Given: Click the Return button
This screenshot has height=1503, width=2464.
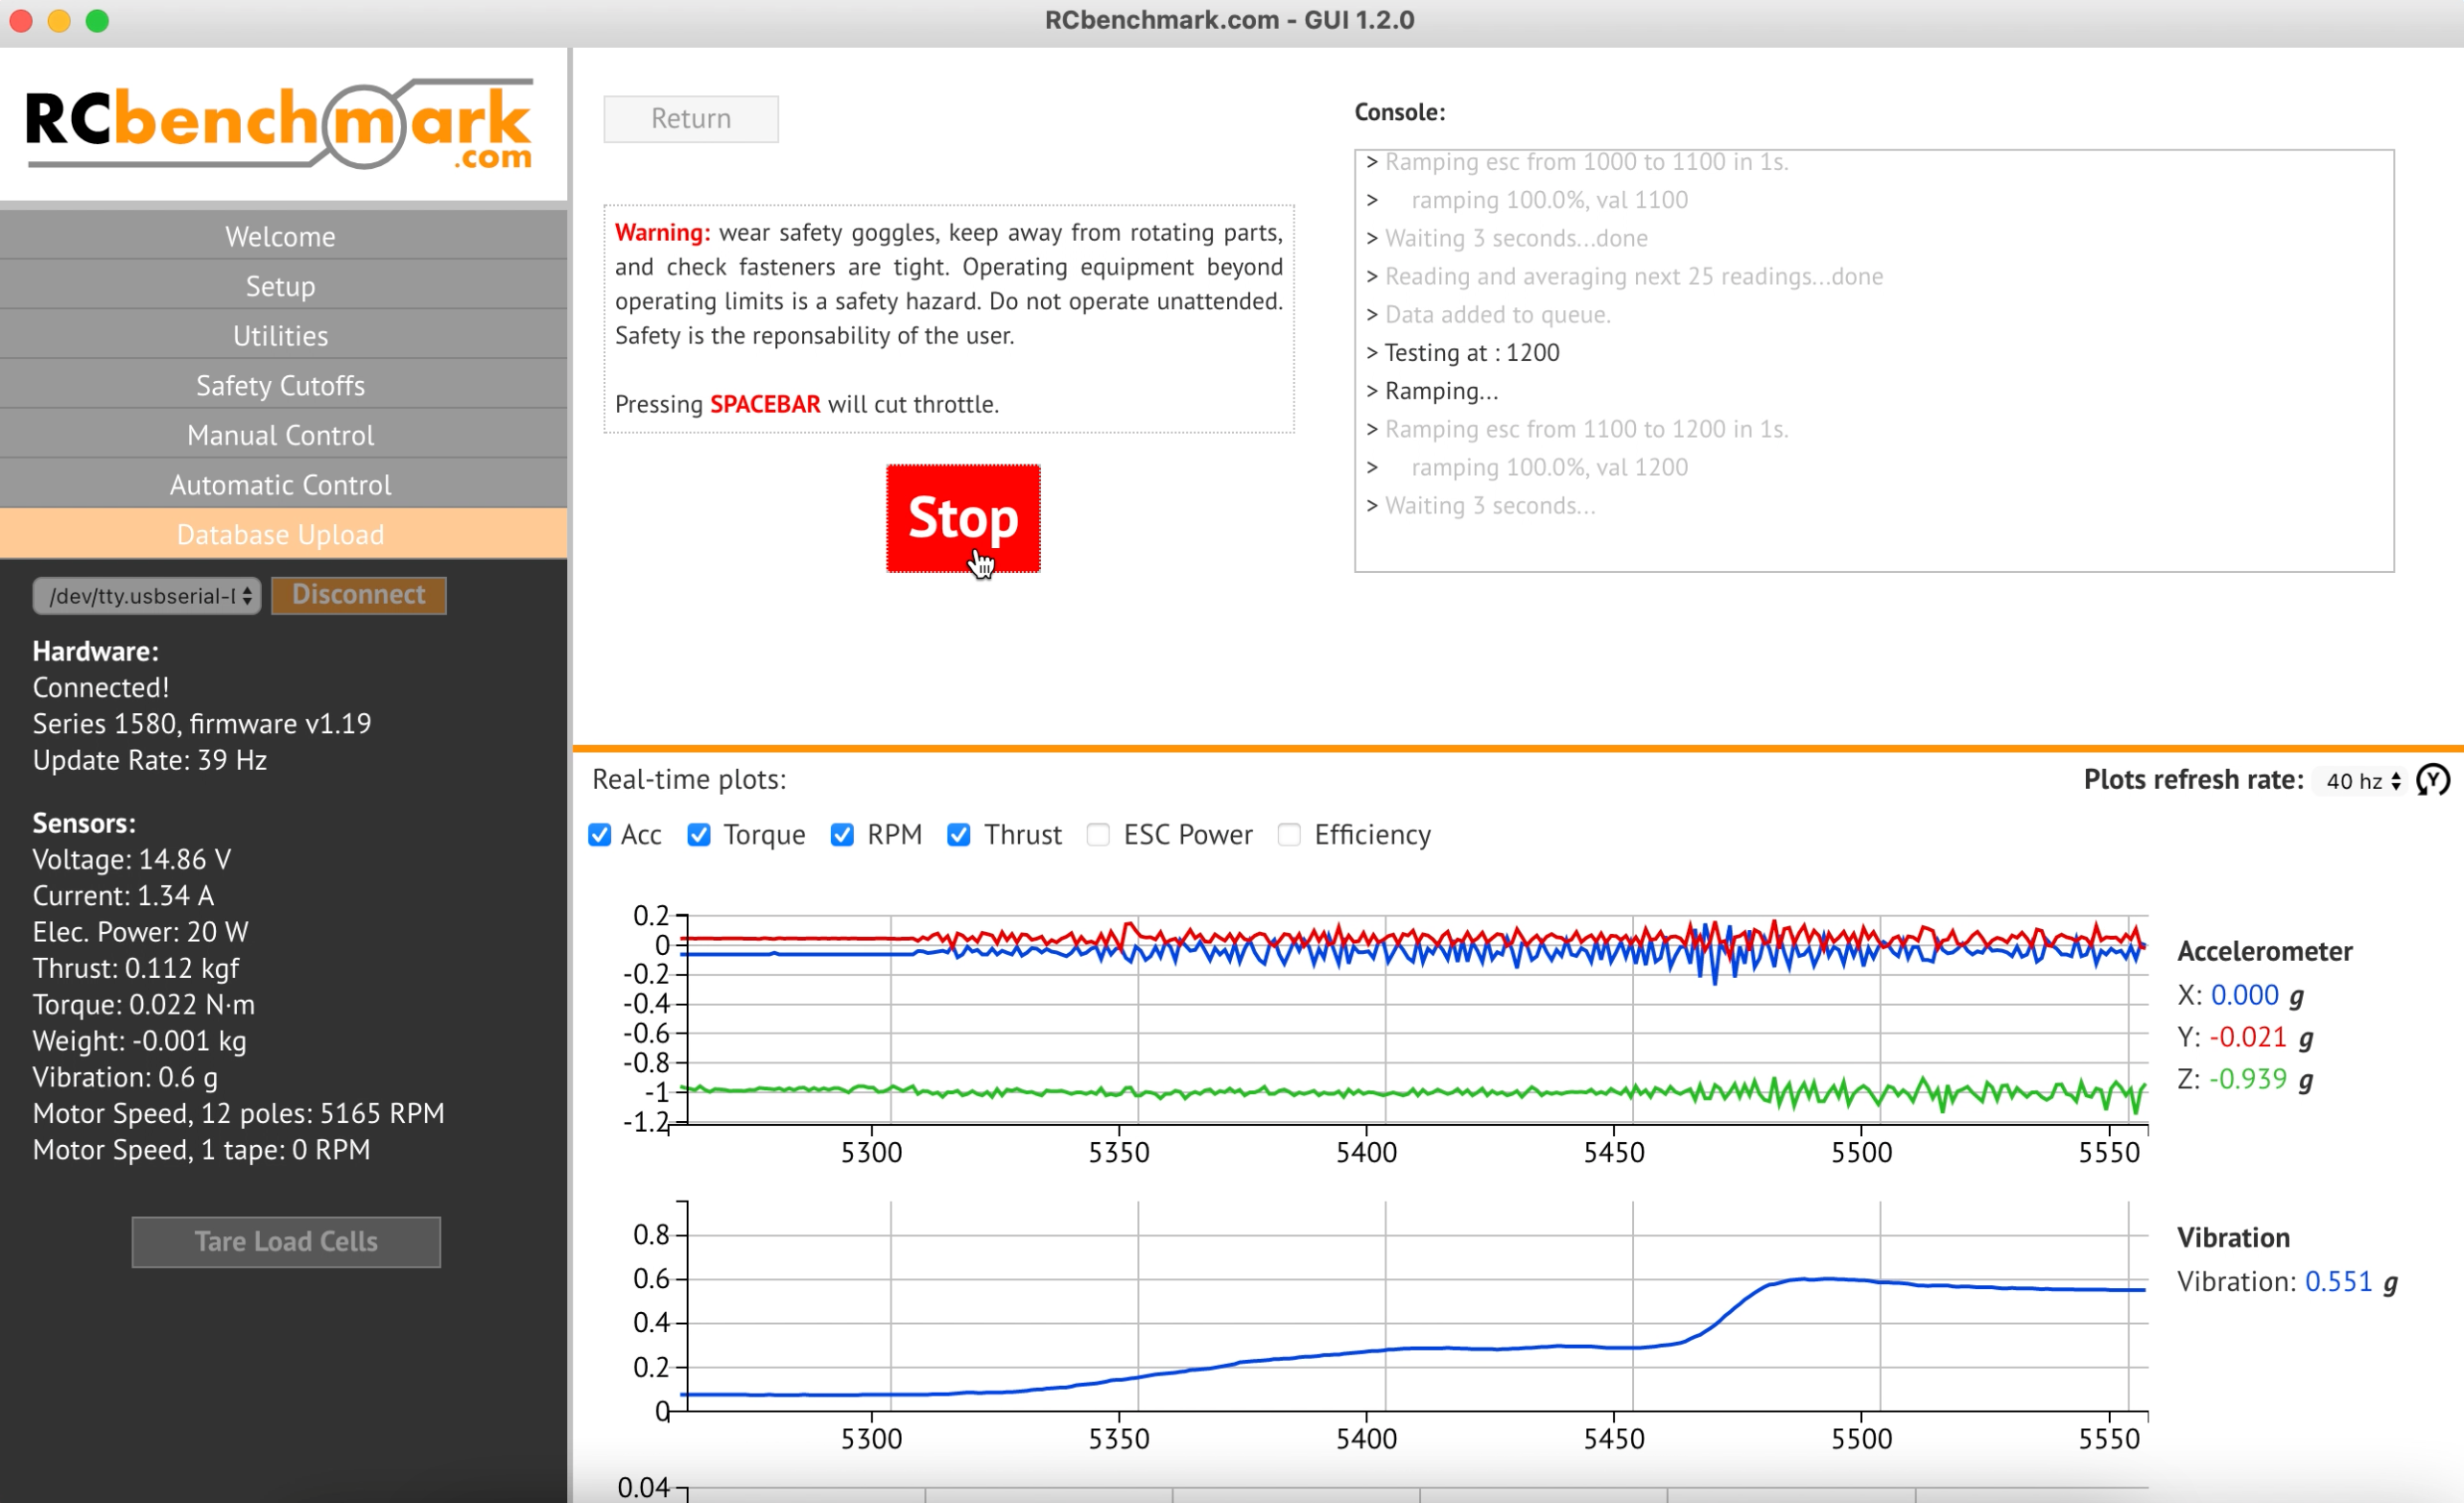Looking at the screenshot, I should pos(690,118).
